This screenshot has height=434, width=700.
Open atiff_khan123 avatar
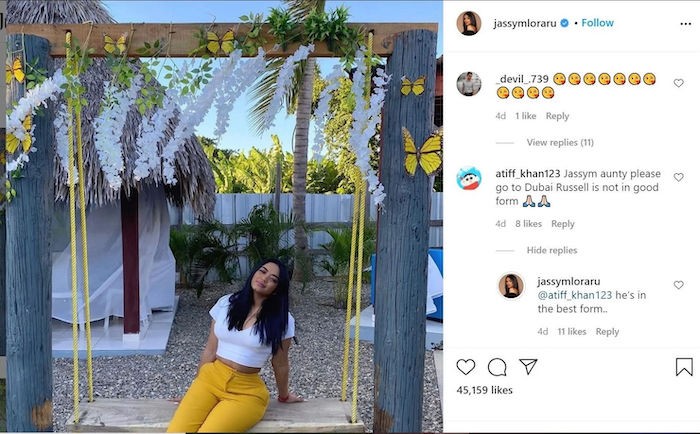(469, 178)
